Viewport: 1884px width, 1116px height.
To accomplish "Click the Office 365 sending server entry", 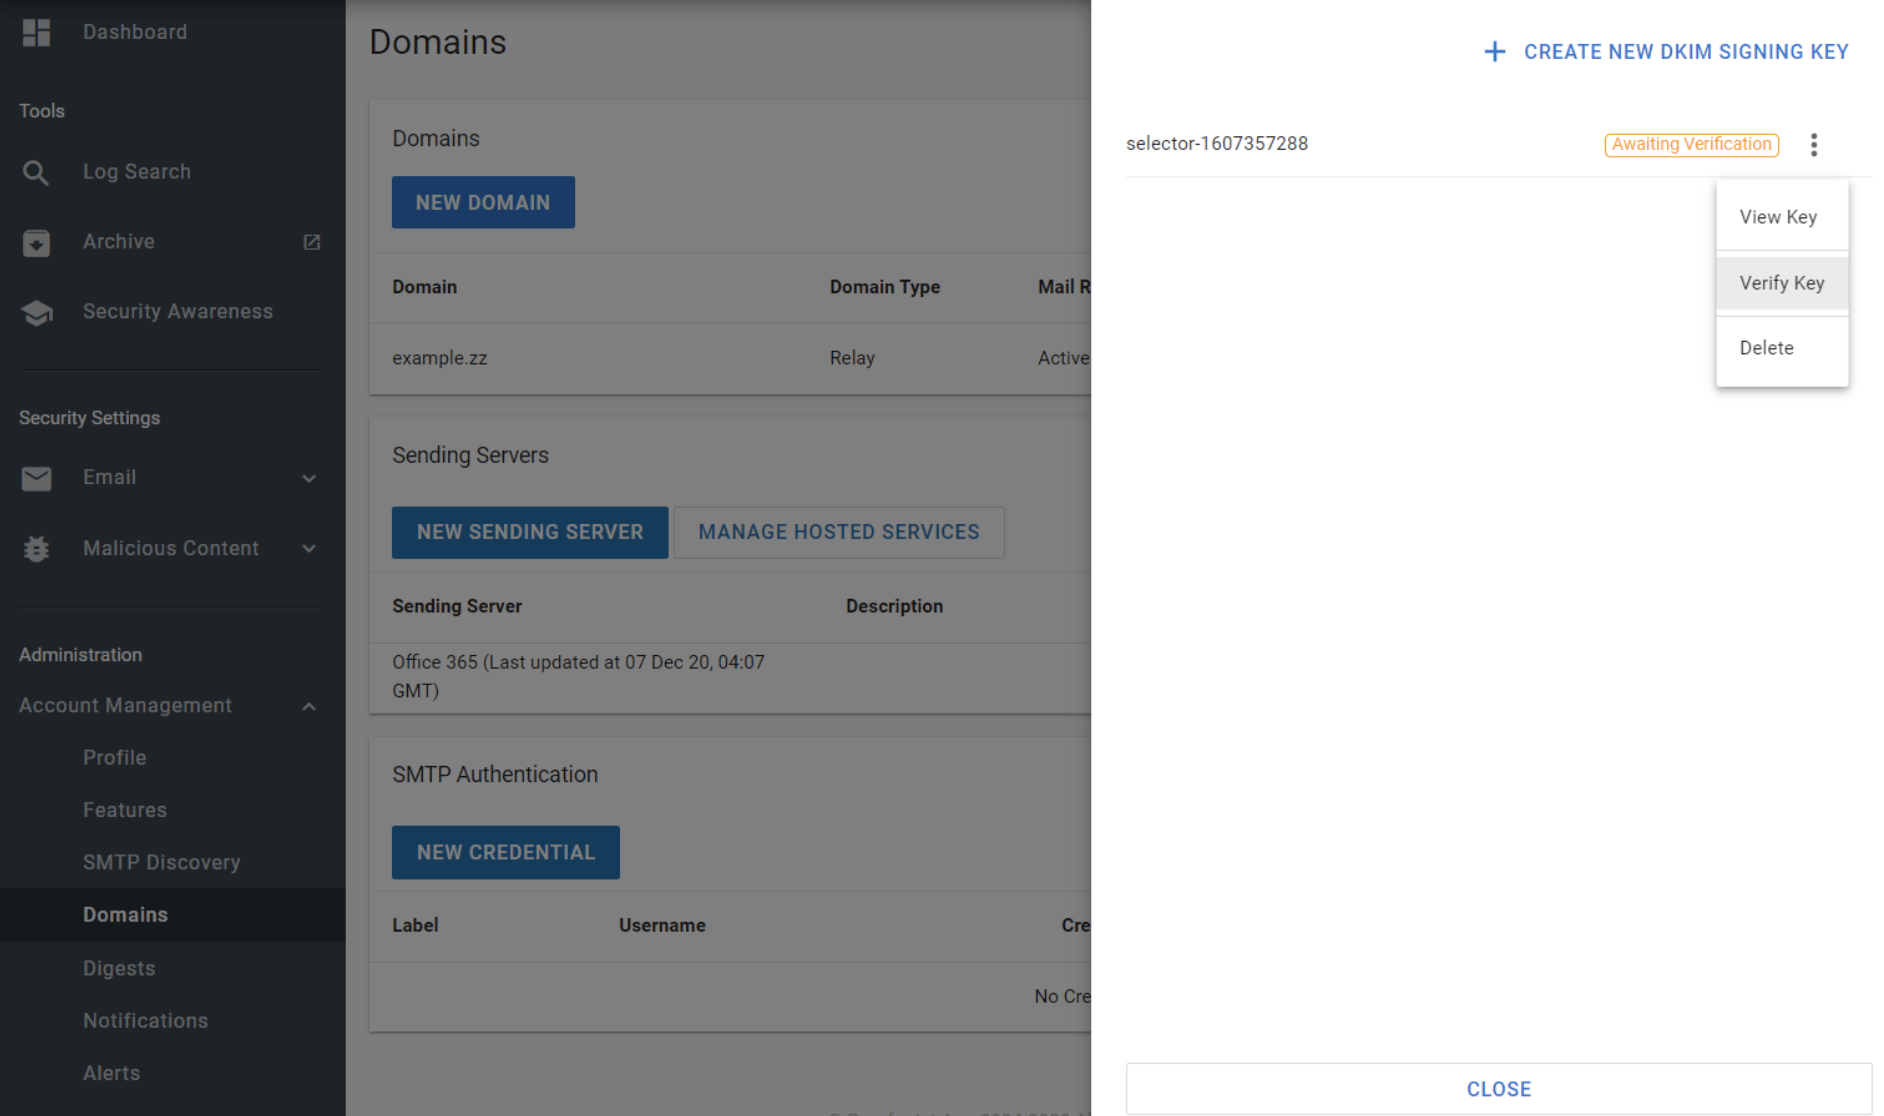I will click(x=578, y=677).
